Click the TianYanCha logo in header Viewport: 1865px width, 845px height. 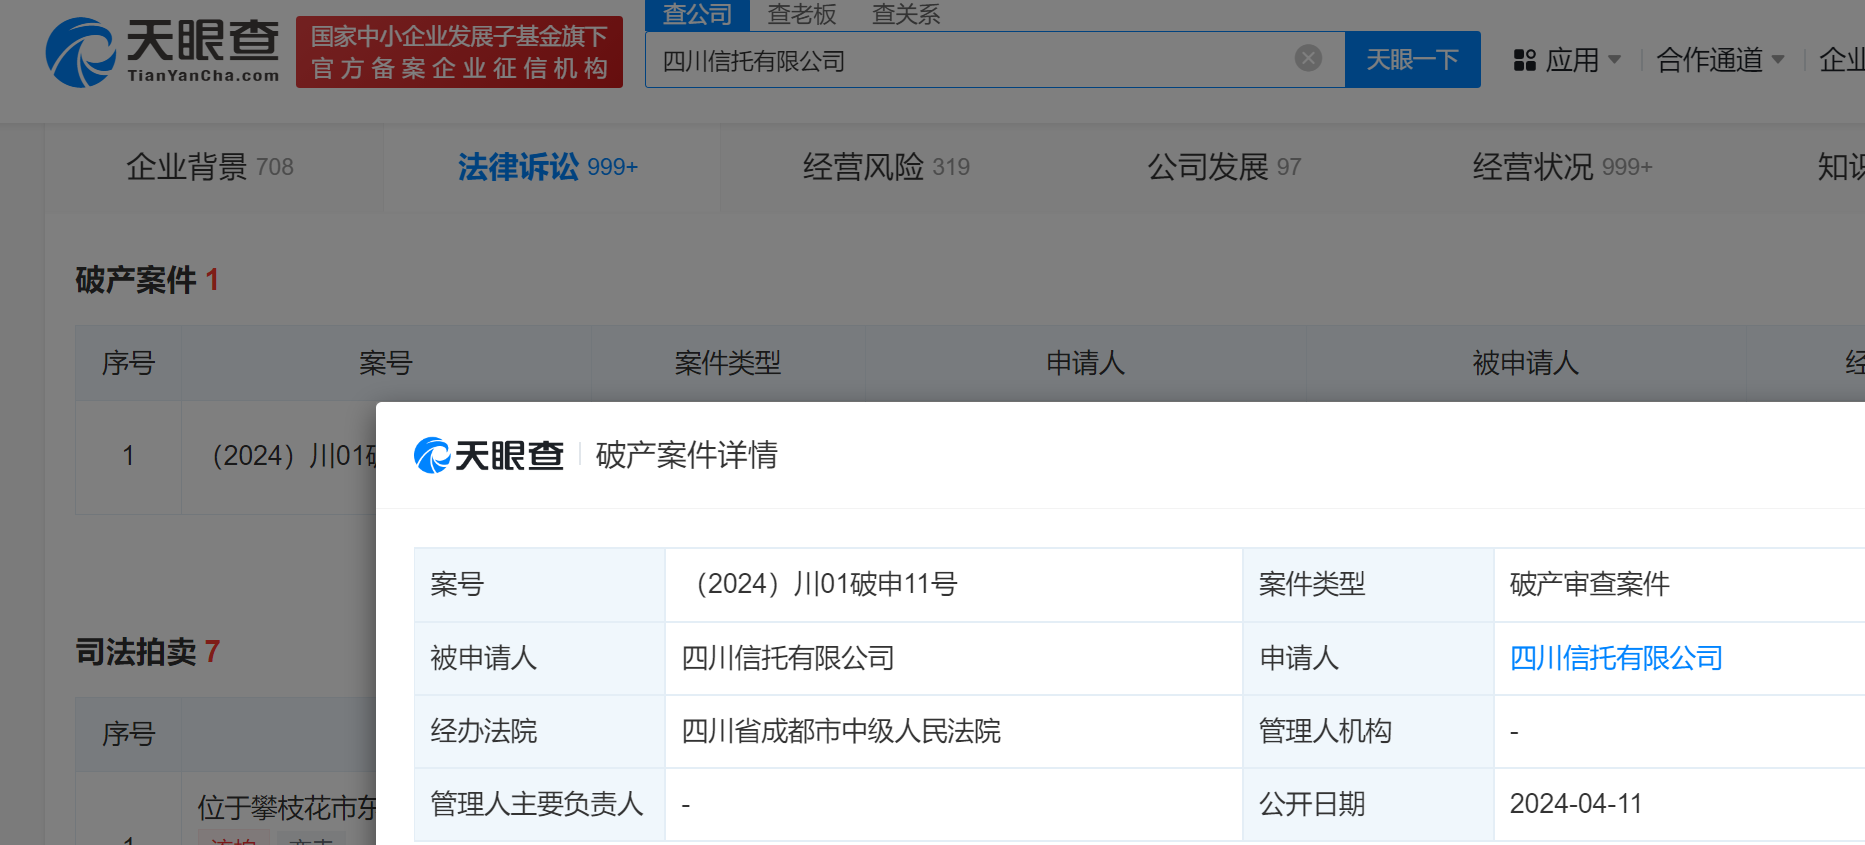click(163, 51)
